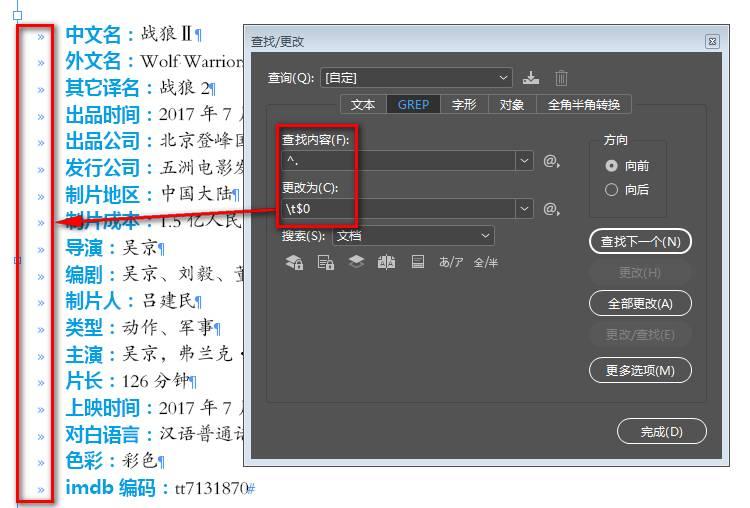Select the 向后 direction radio button
Screen dimensions: 750x508
click(611, 190)
